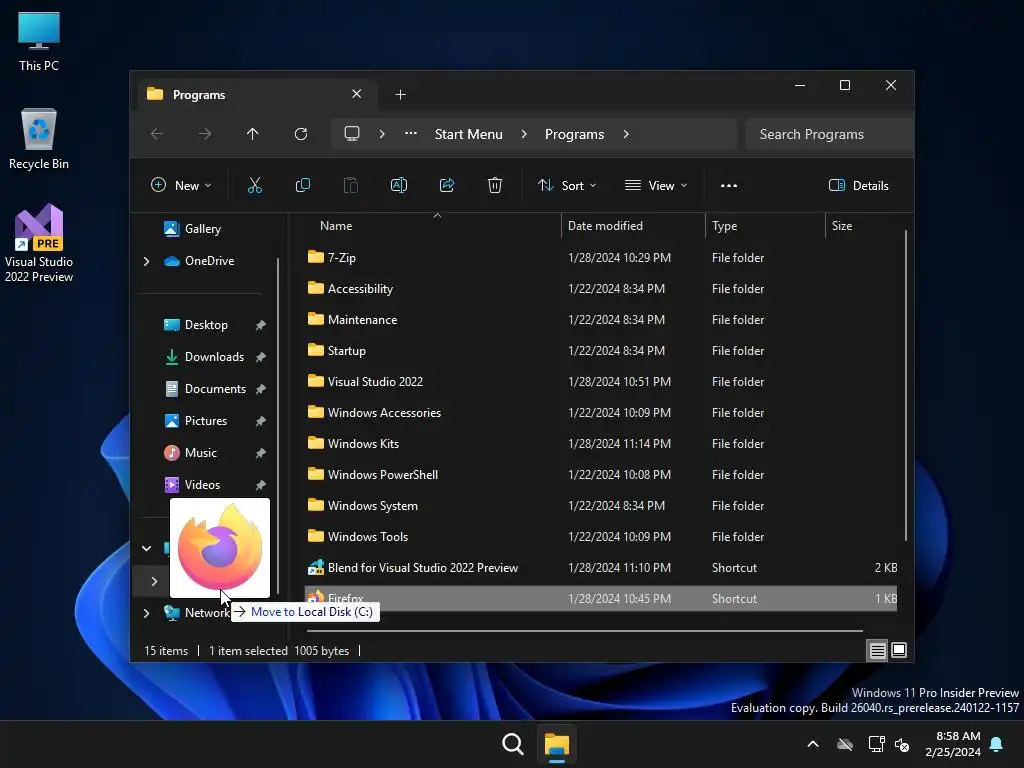Viewport: 1024px width, 768px height.
Task: Click the taskbar clock and date
Action: [x=953, y=744]
